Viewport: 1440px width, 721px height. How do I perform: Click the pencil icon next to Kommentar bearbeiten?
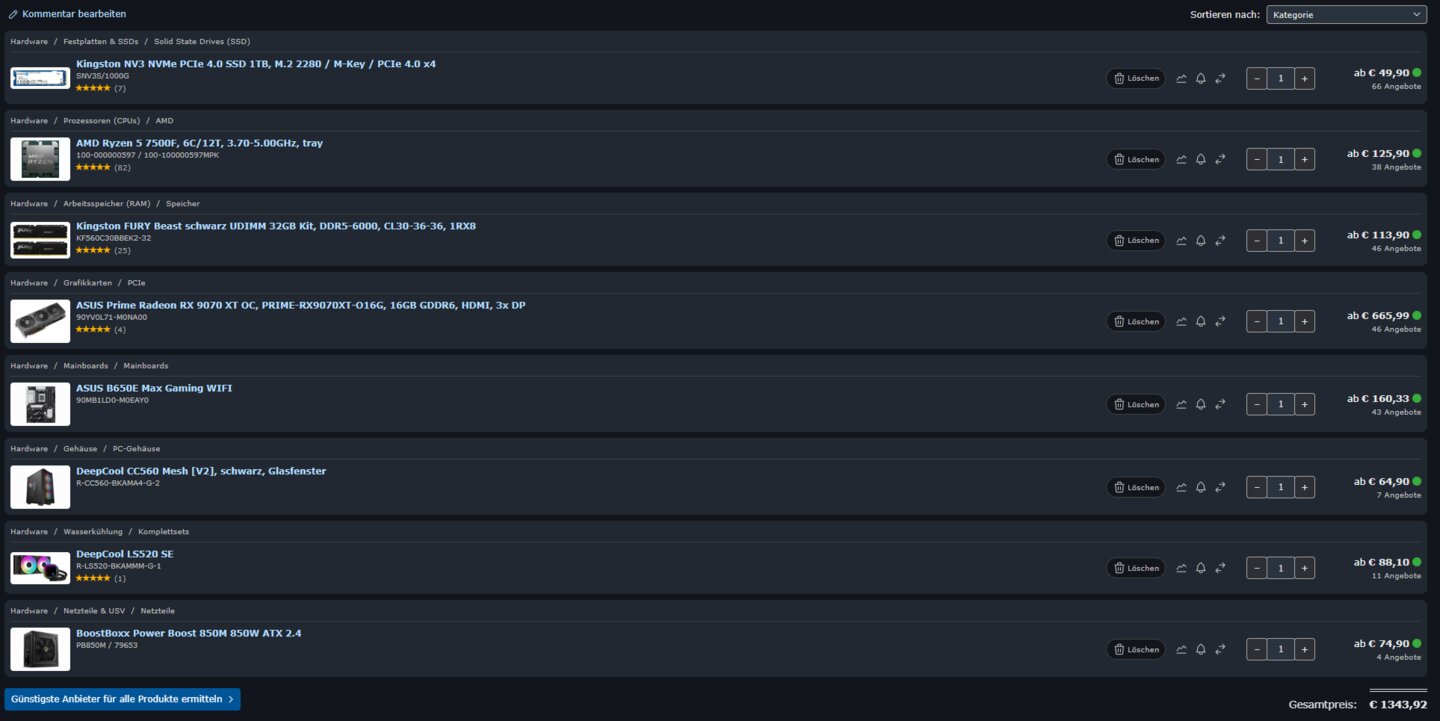tap(13, 14)
